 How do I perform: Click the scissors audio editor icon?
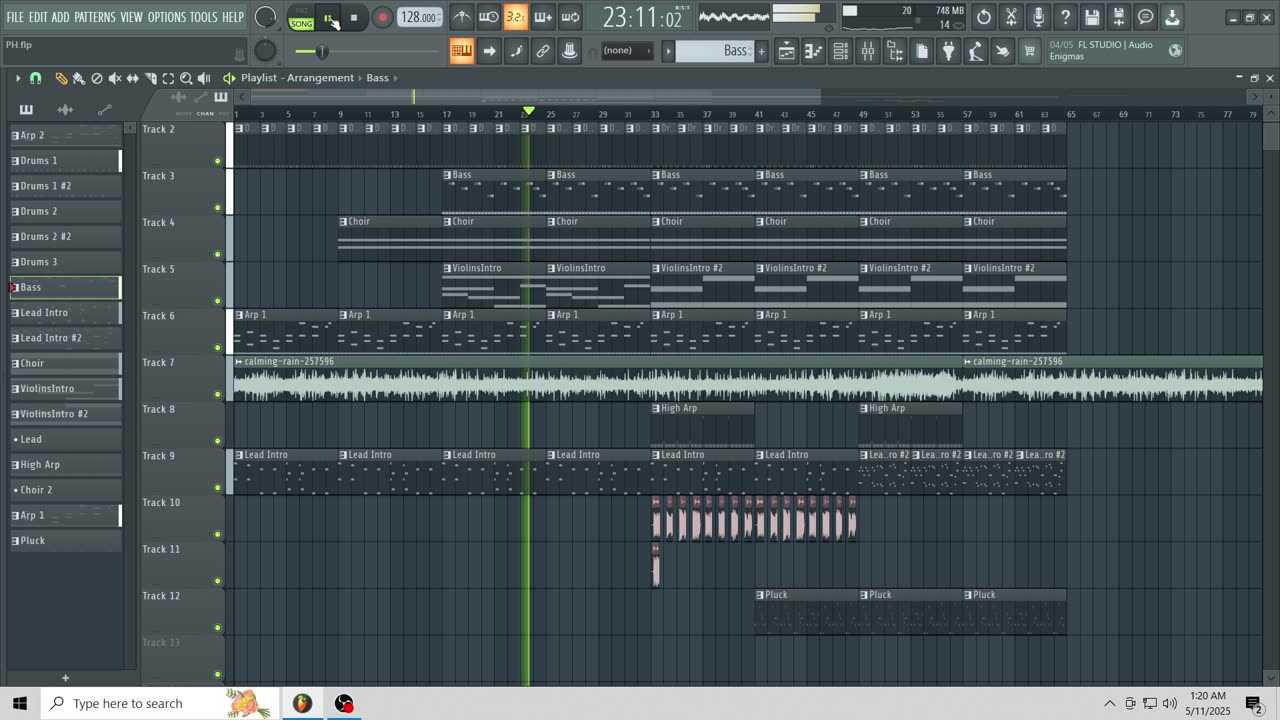[1011, 17]
